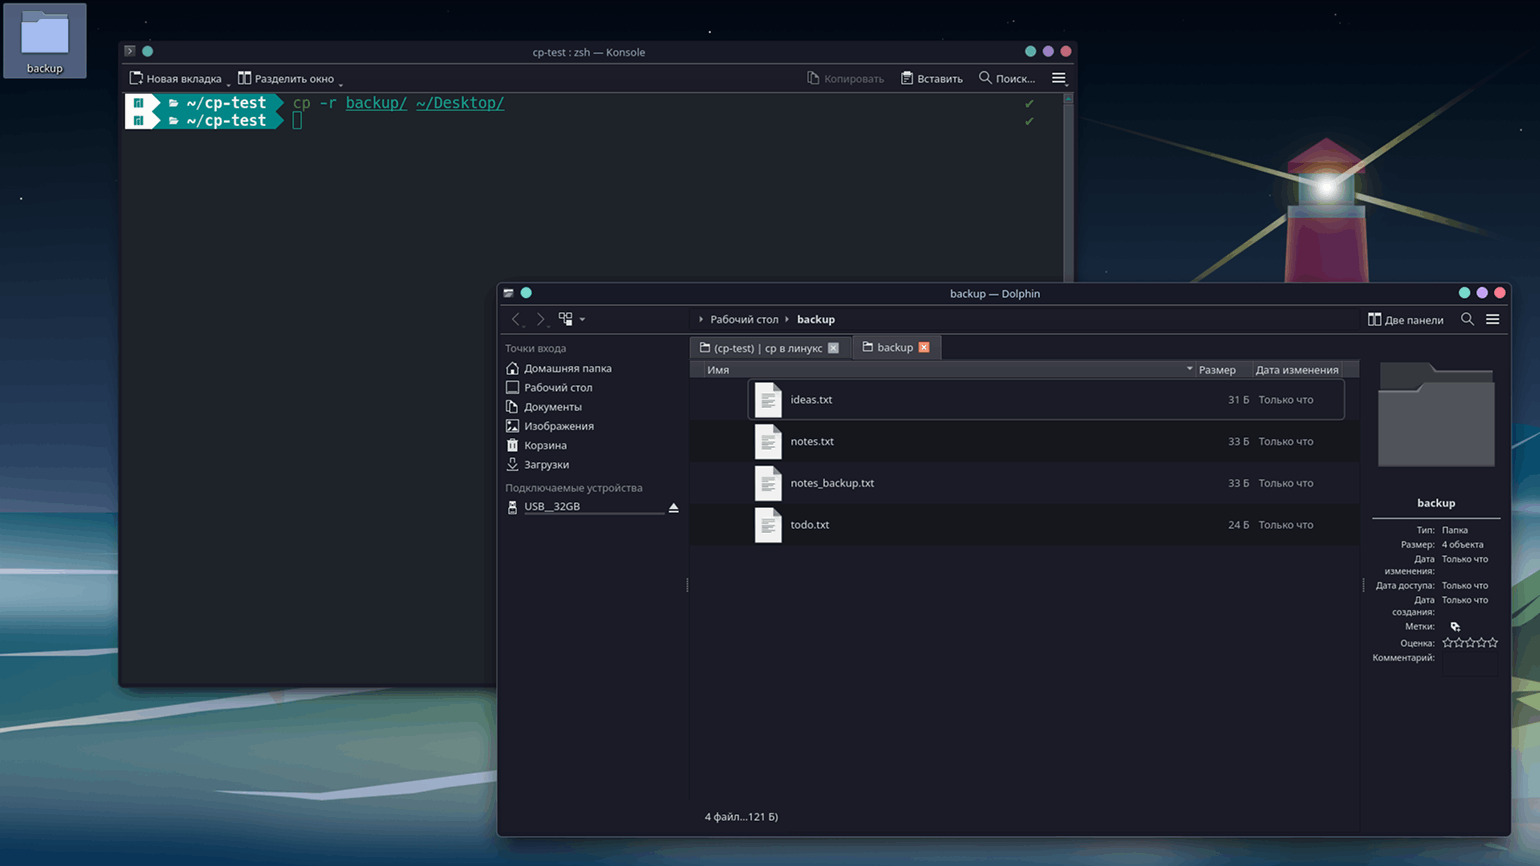Open the backup folder on the desktop
1540x866 pixels.
tap(44, 41)
